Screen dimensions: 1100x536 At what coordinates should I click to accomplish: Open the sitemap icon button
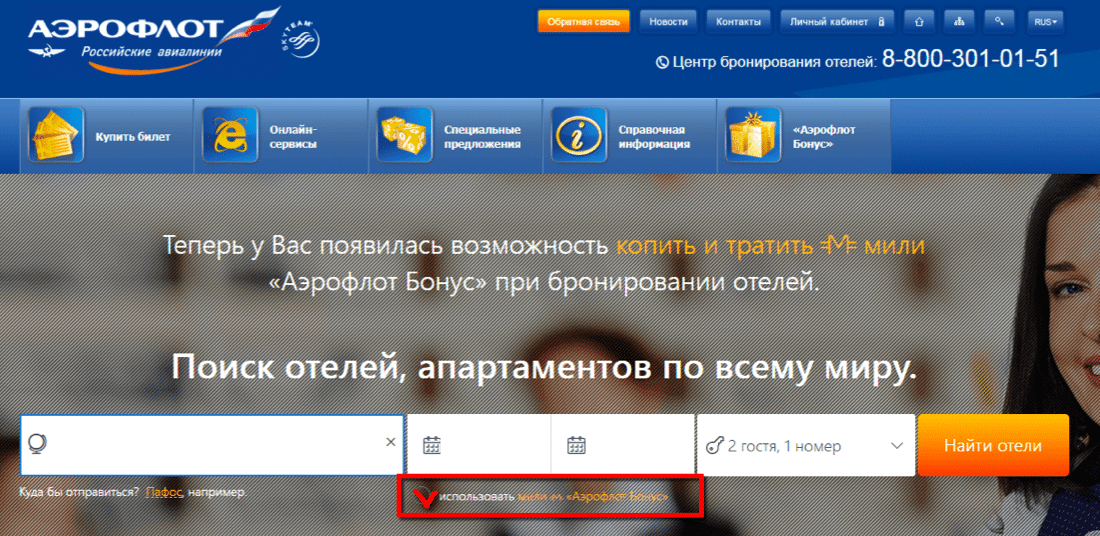pyautogui.click(x=959, y=22)
